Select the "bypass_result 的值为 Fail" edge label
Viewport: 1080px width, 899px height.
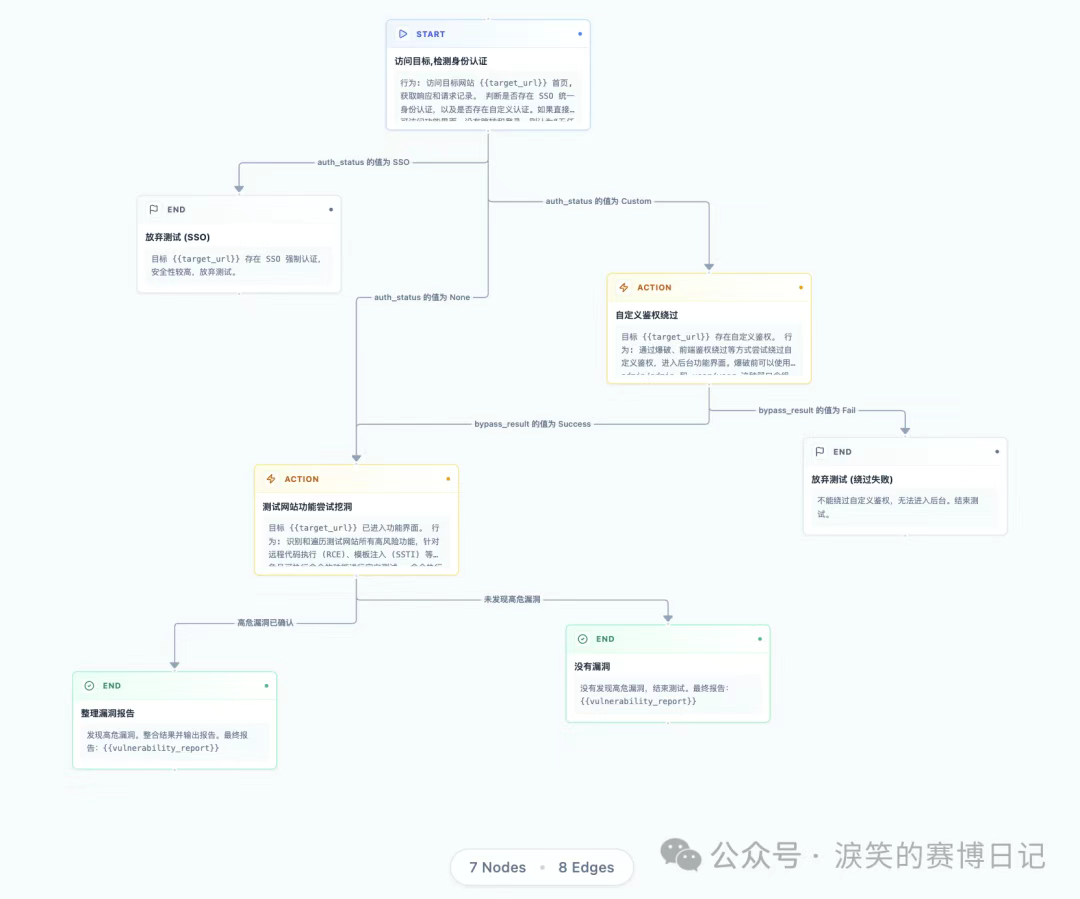pyautogui.click(x=806, y=411)
